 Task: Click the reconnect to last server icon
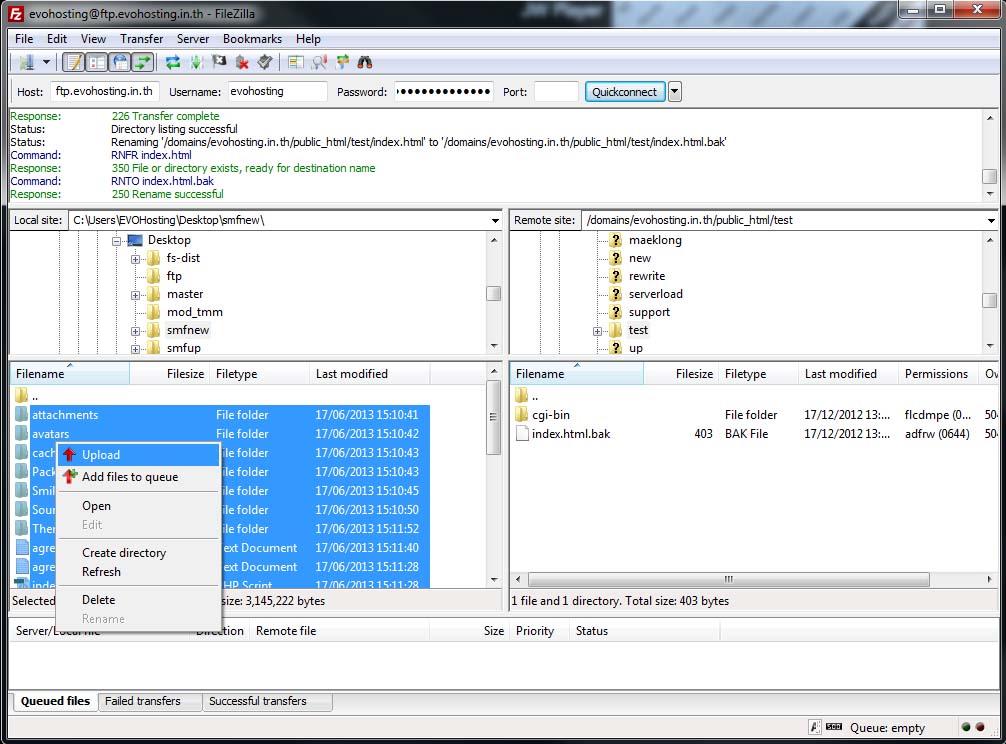(x=264, y=62)
